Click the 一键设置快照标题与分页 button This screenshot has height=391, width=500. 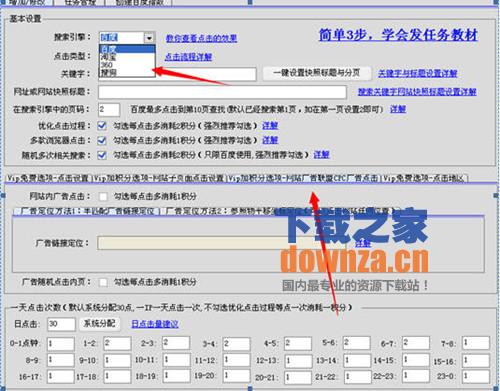317,73
